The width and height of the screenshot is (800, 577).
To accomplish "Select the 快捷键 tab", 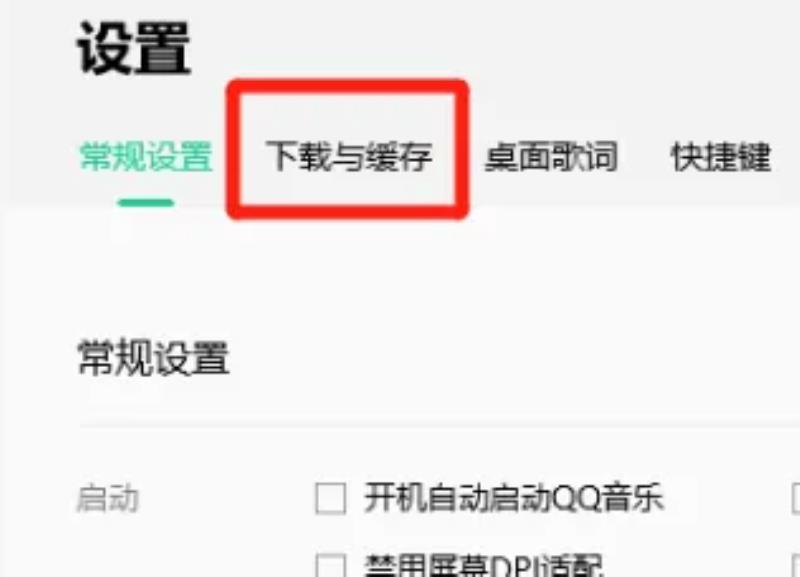I will [x=720, y=156].
